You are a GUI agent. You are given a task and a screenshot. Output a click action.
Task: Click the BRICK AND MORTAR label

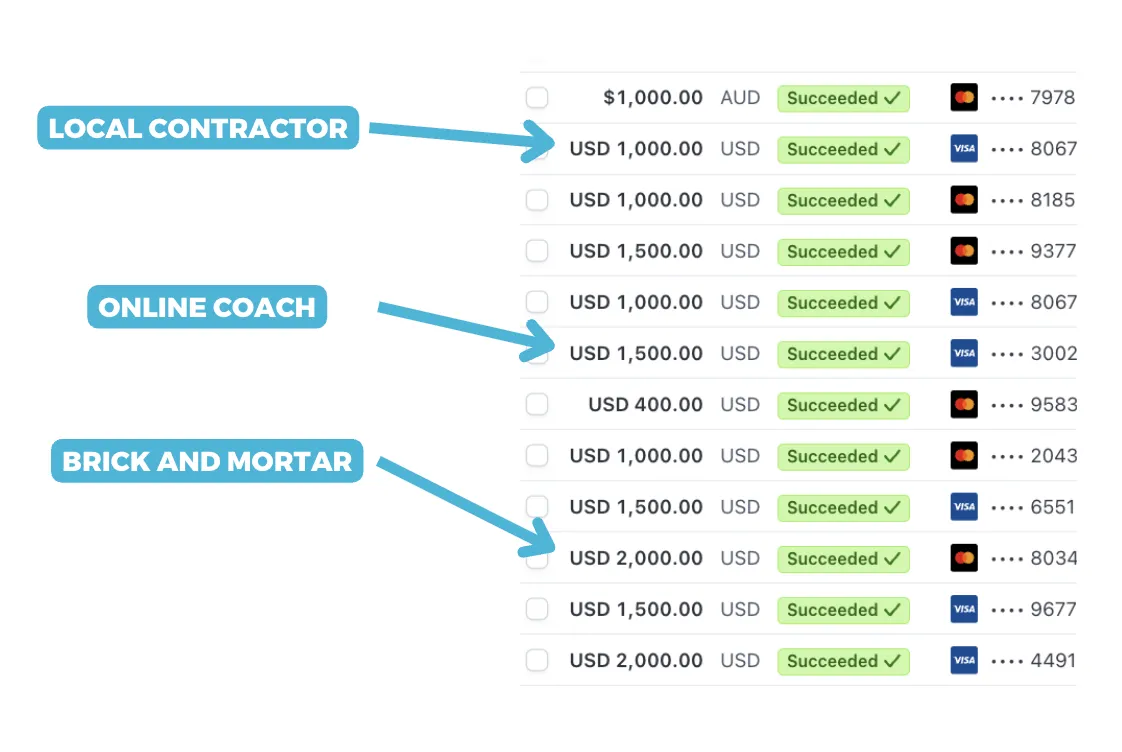pos(207,461)
